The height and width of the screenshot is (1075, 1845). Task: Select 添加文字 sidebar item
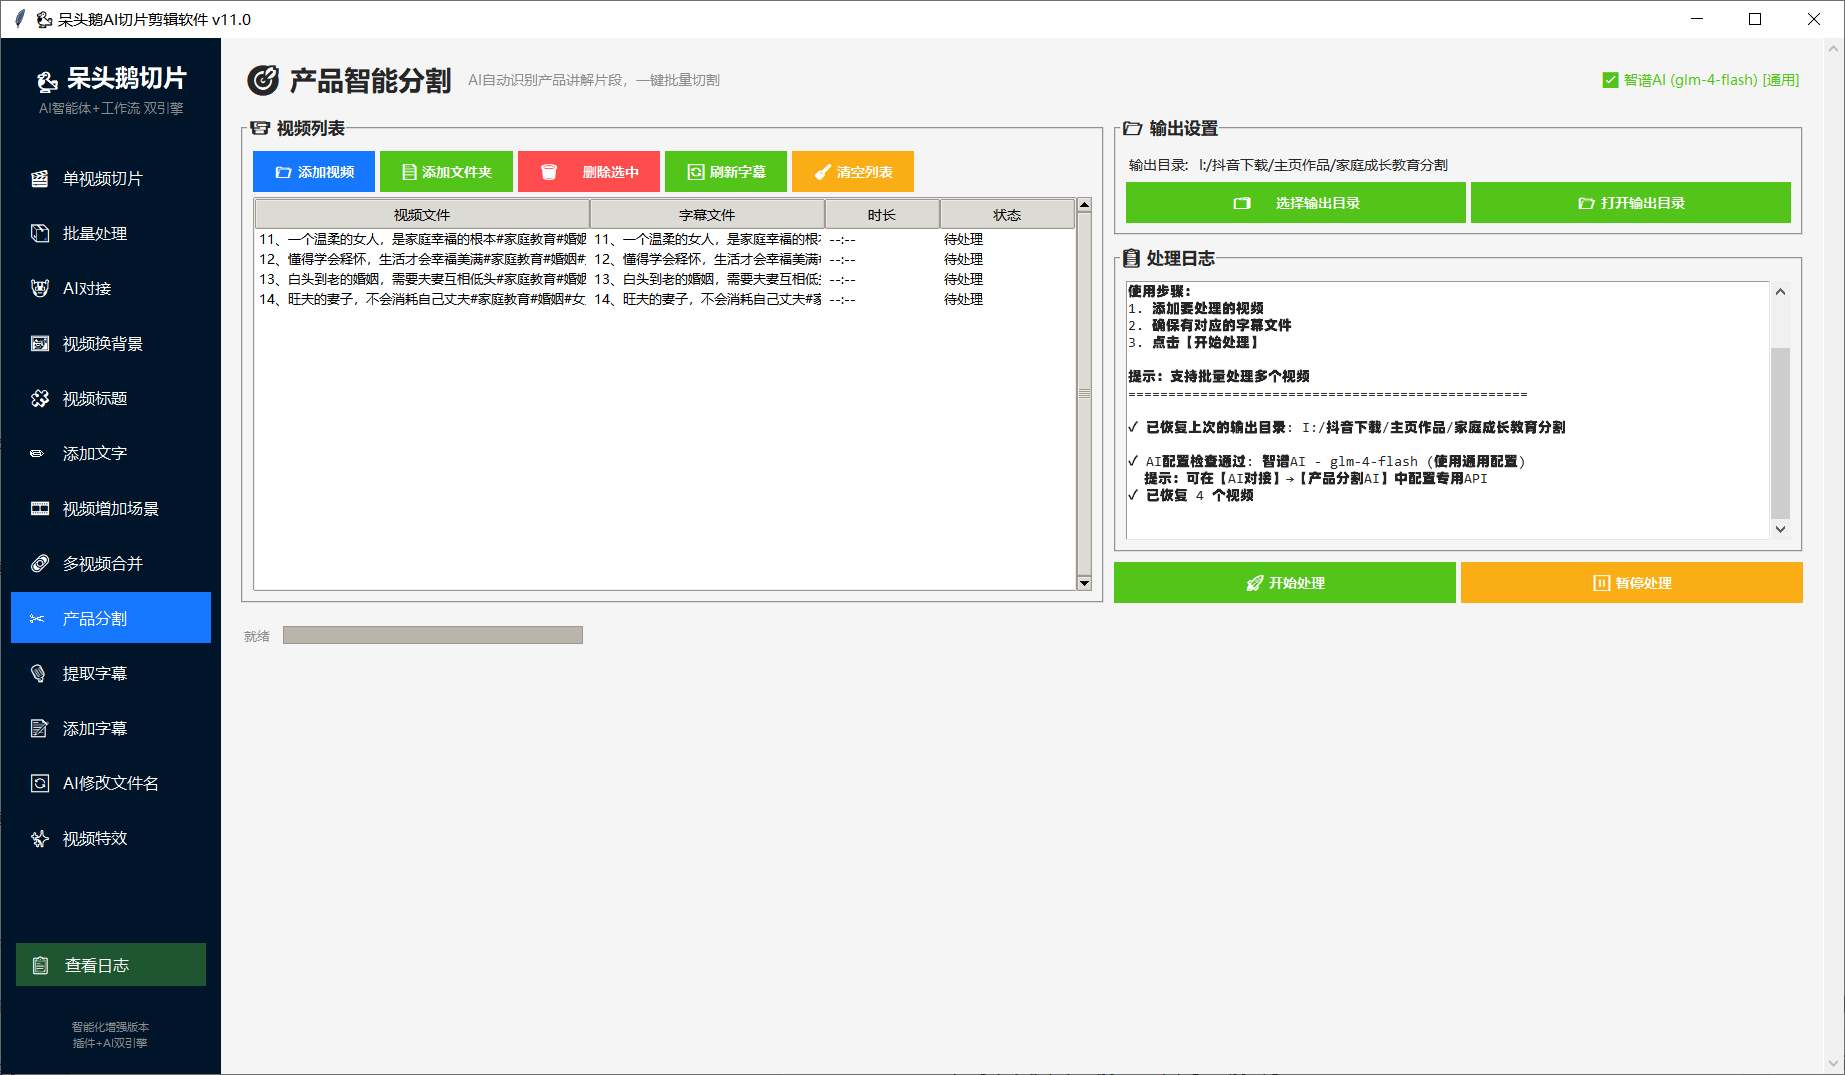[111, 453]
